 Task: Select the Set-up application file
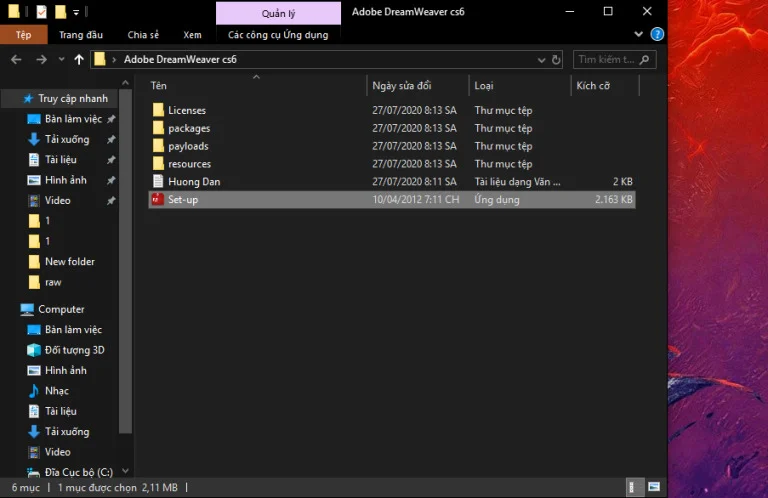pos(392,200)
